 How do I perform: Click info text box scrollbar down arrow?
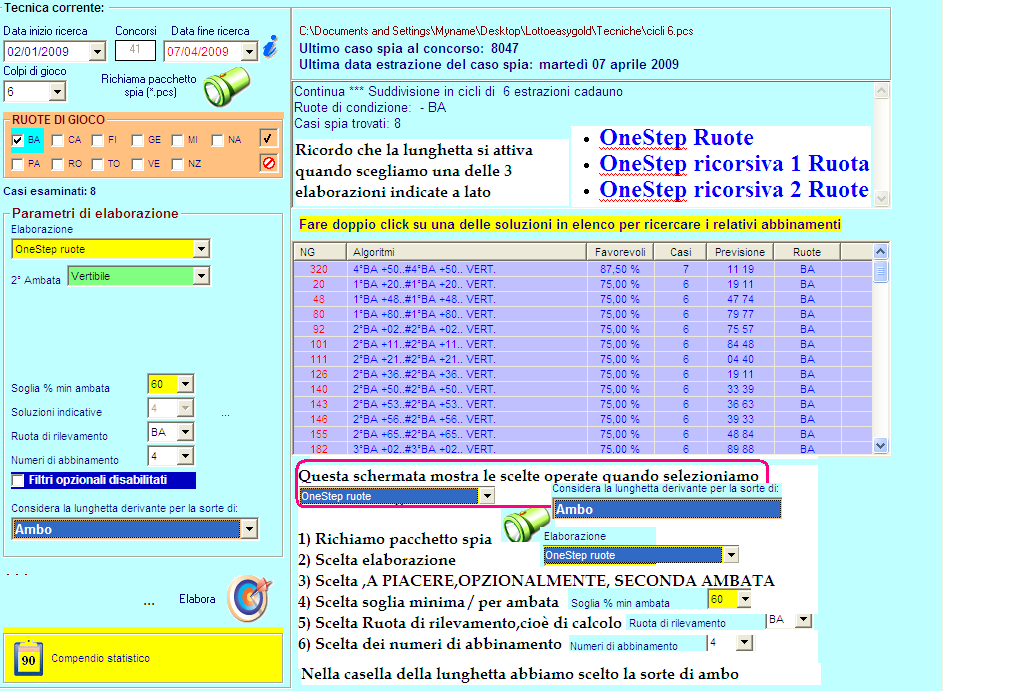[882, 198]
